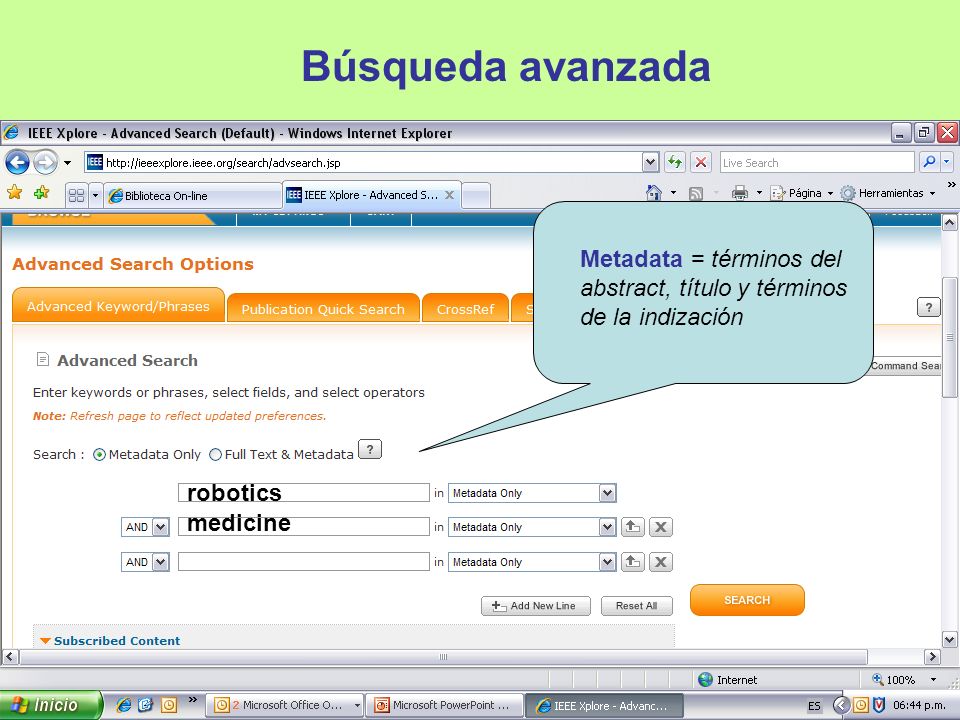
Task: Click the empty third search term field
Action: coord(304,561)
